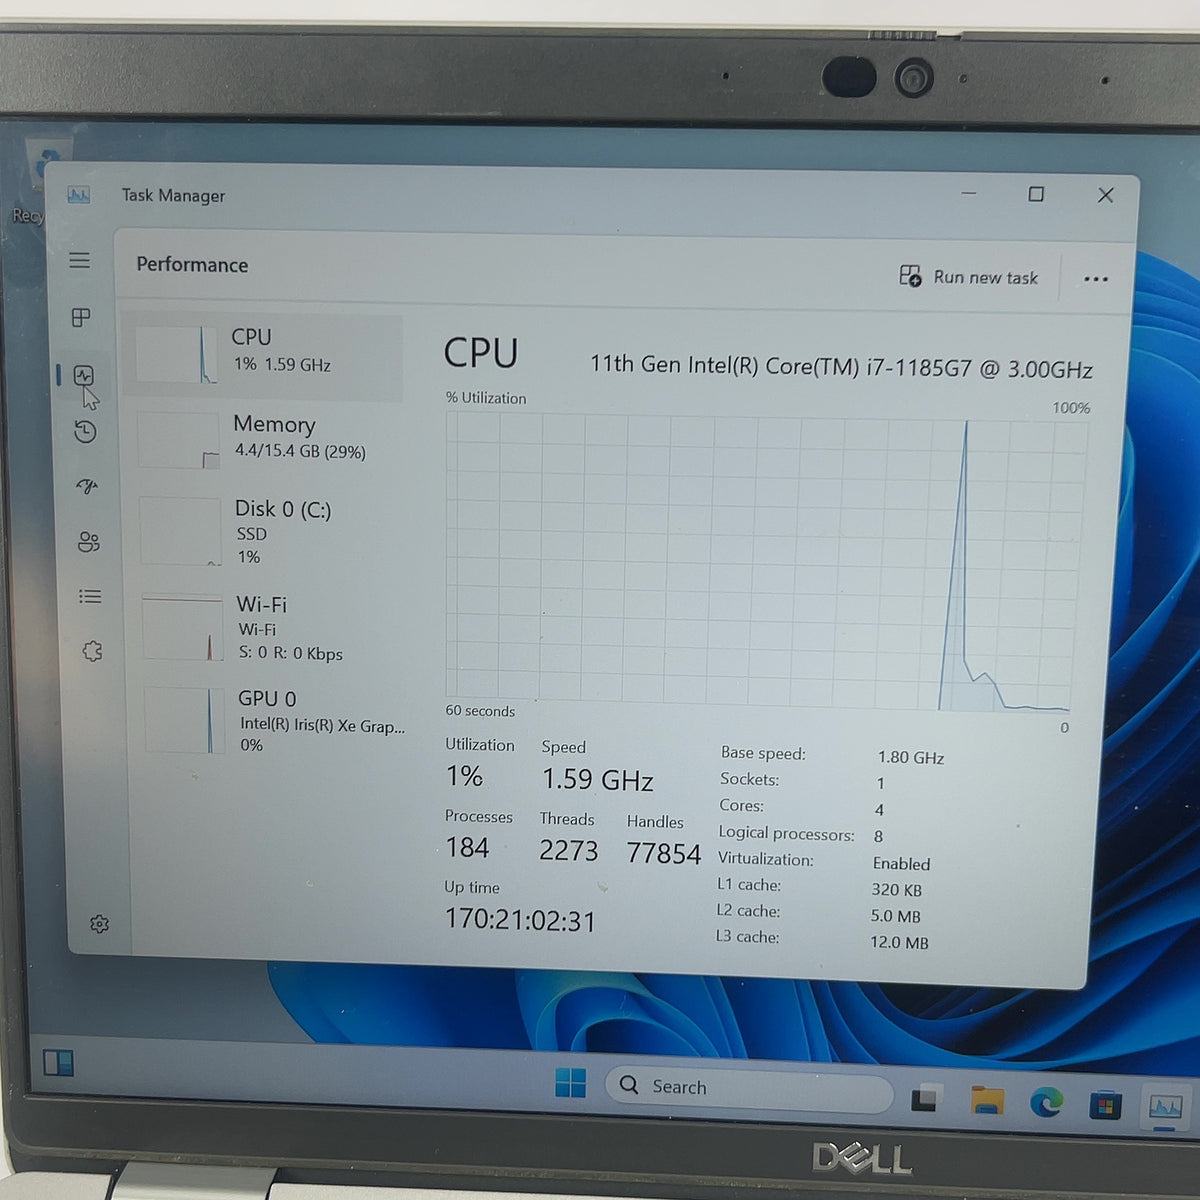Open the Processes page icon in sidebar
The image size is (1200, 1200).
click(82, 318)
